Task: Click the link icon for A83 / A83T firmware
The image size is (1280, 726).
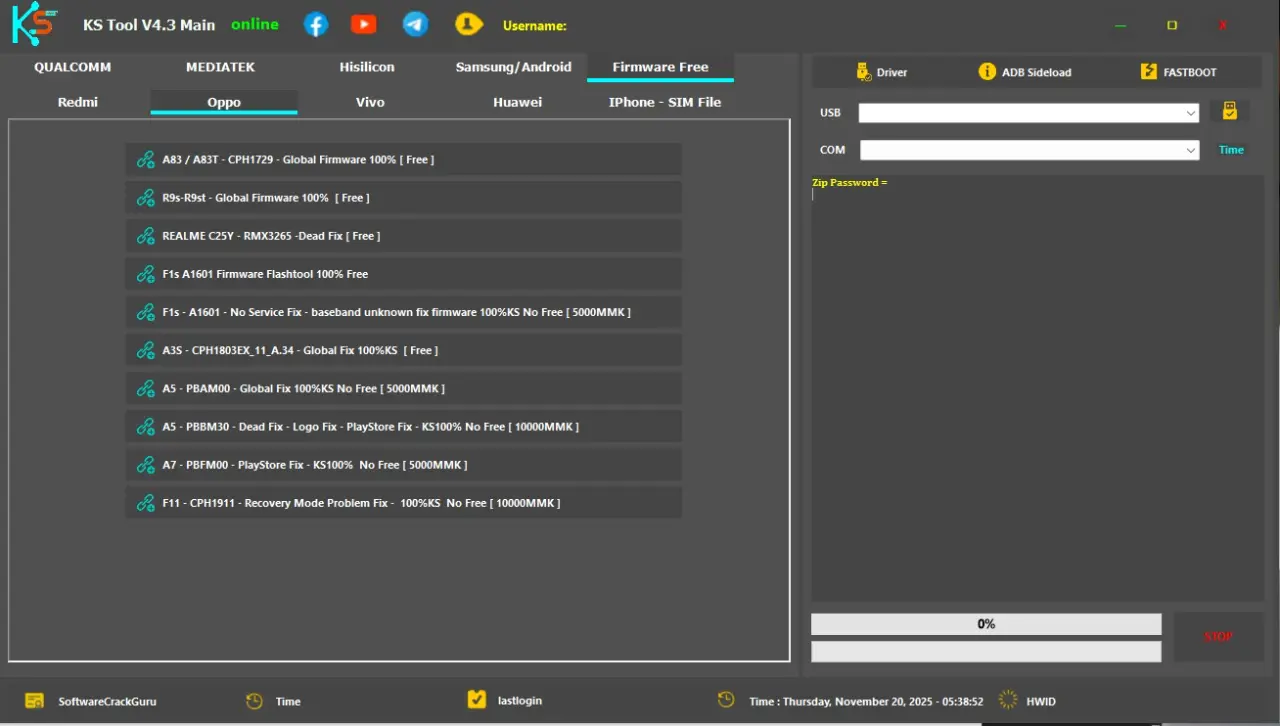Action: [x=145, y=159]
